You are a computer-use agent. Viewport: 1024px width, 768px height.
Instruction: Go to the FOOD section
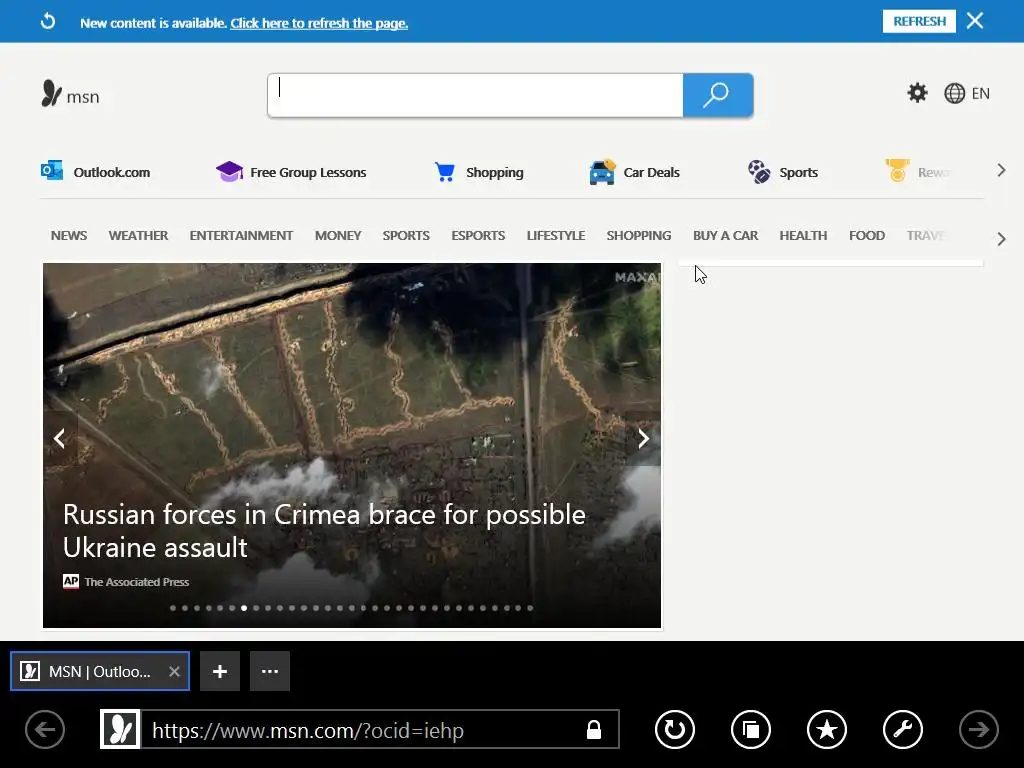coord(867,235)
